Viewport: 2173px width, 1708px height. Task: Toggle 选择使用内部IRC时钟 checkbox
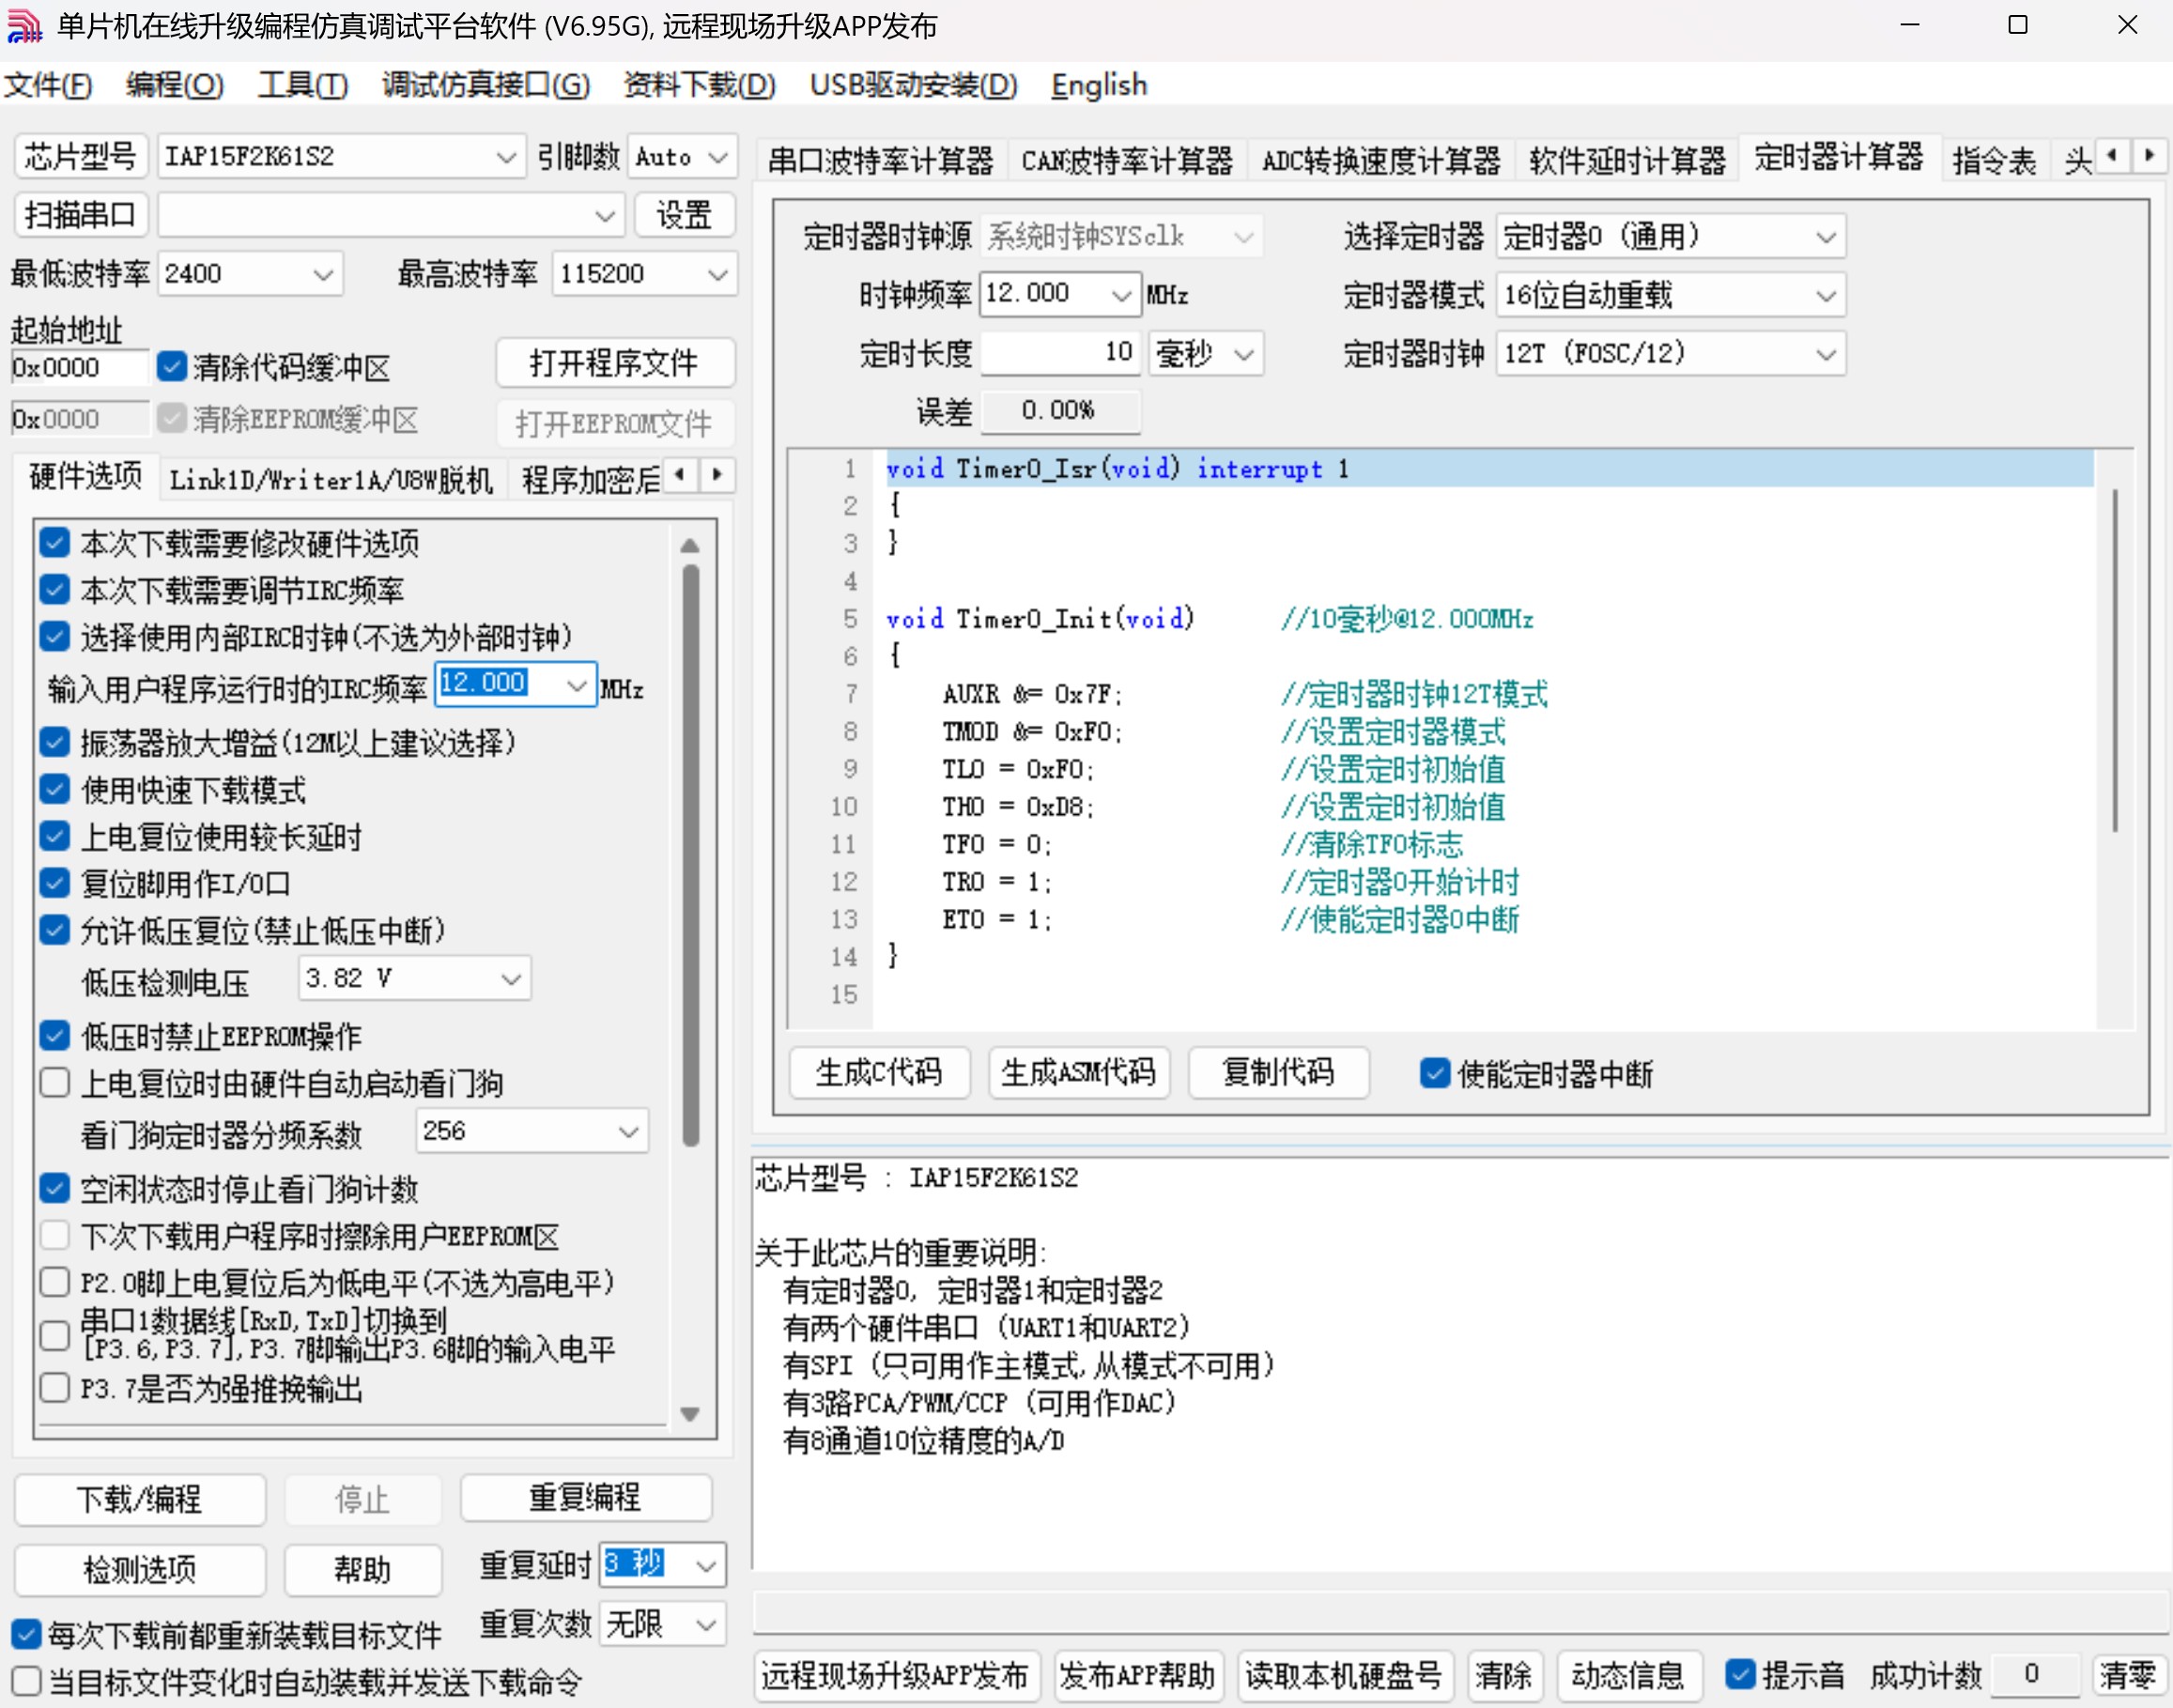55,637
